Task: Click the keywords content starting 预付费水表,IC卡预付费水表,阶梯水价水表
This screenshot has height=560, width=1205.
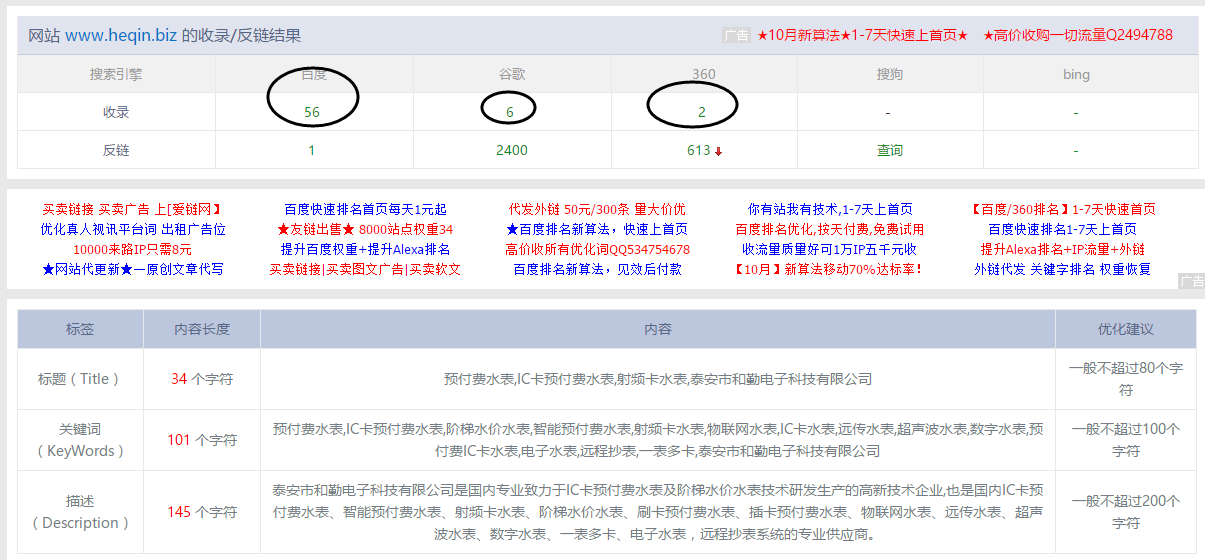Action: 658,440
